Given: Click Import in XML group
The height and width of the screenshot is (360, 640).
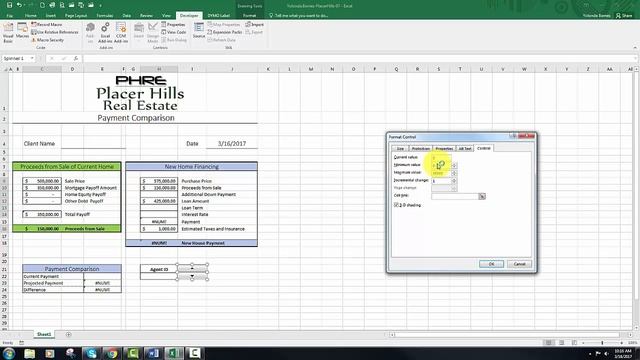Looking at the screenshot, I should pyautogui.click(x=255, y=24).
